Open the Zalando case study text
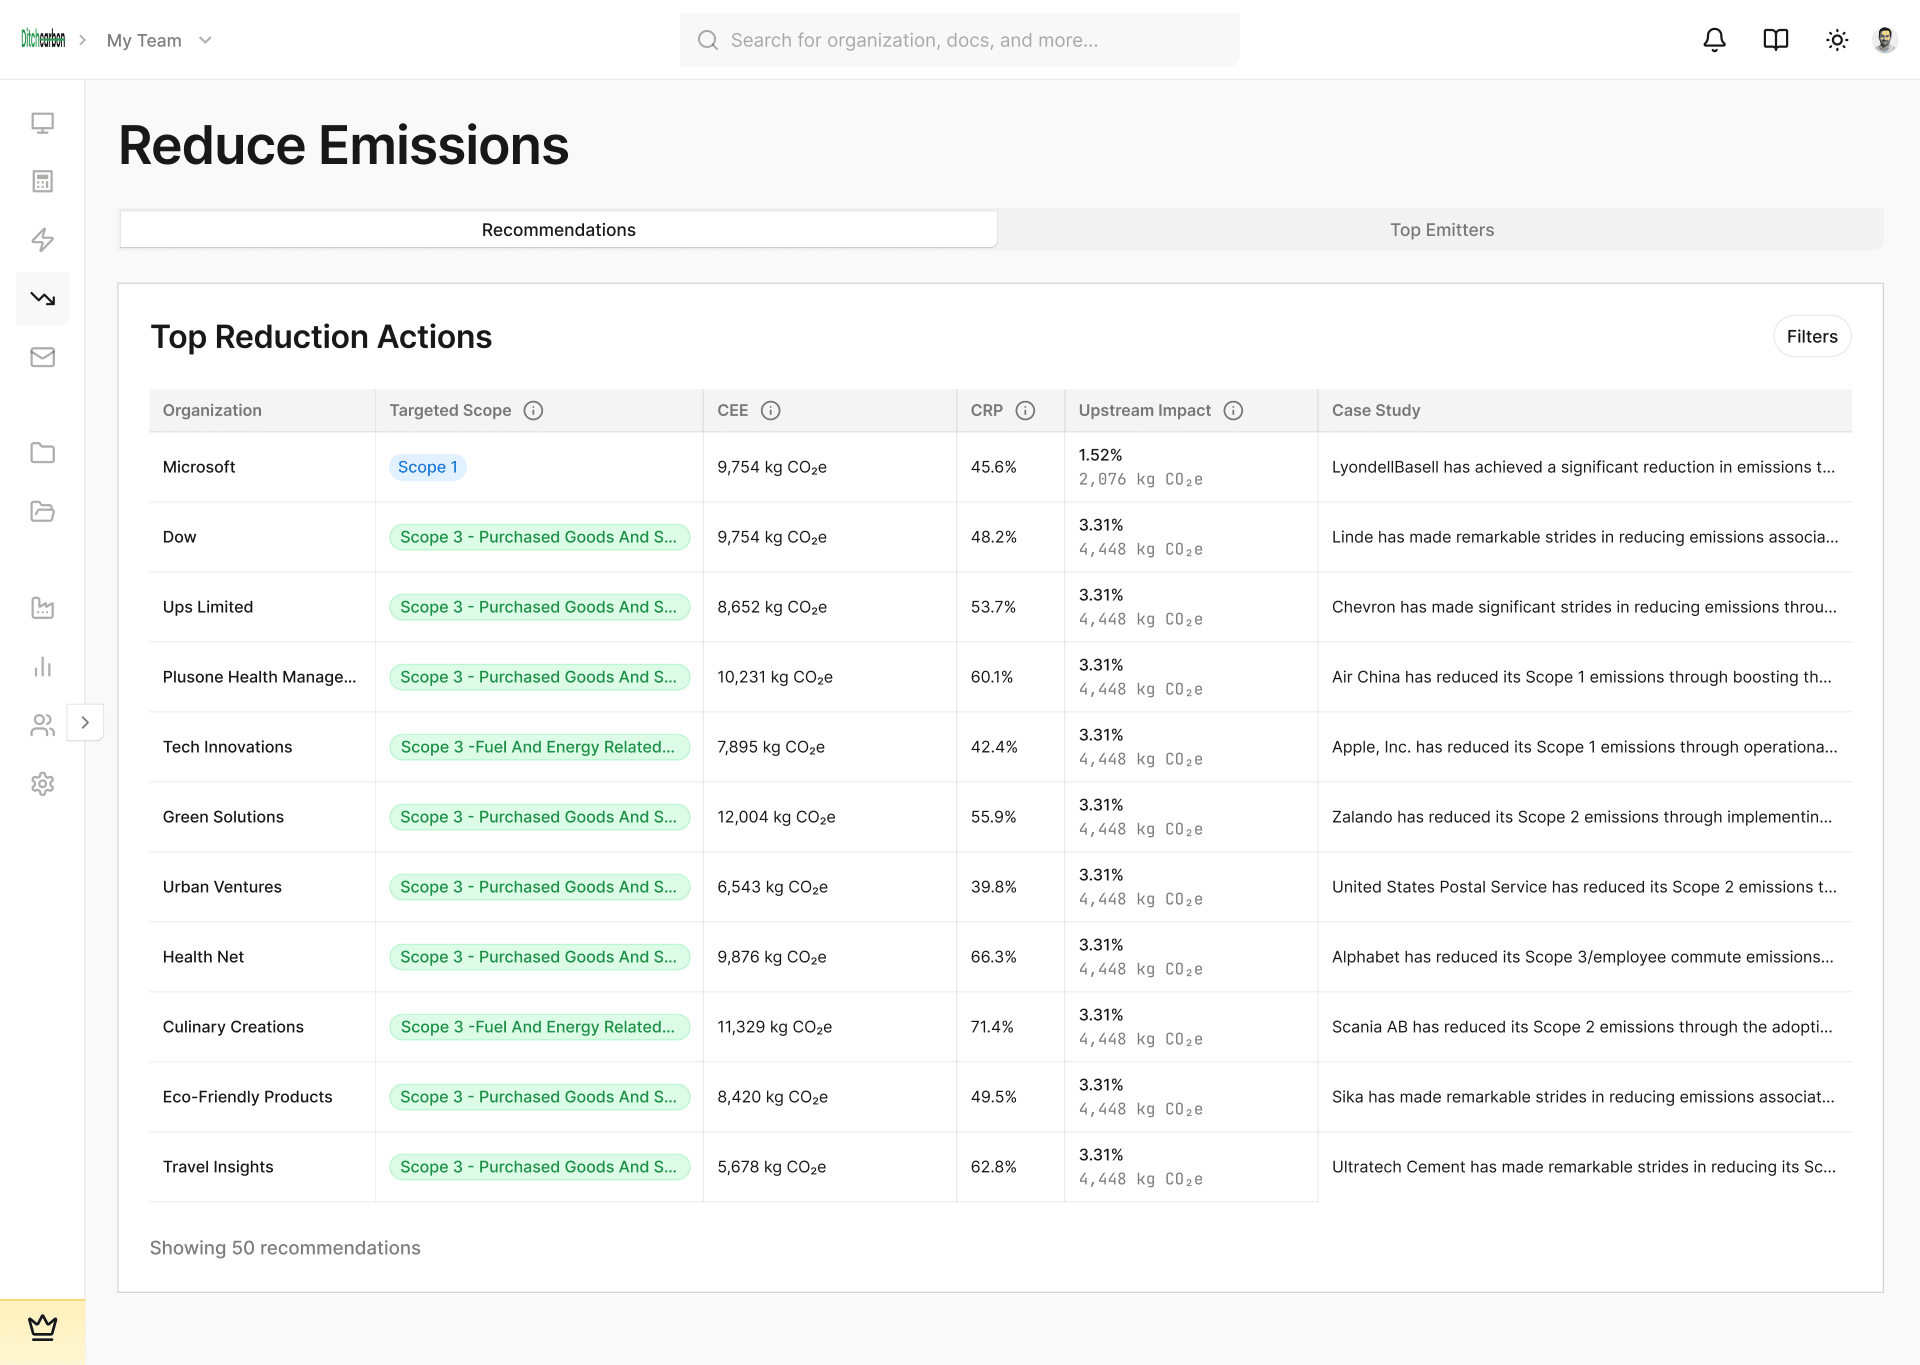The height and width of the screenshot is (1365, 1920). coord(1582,817)
